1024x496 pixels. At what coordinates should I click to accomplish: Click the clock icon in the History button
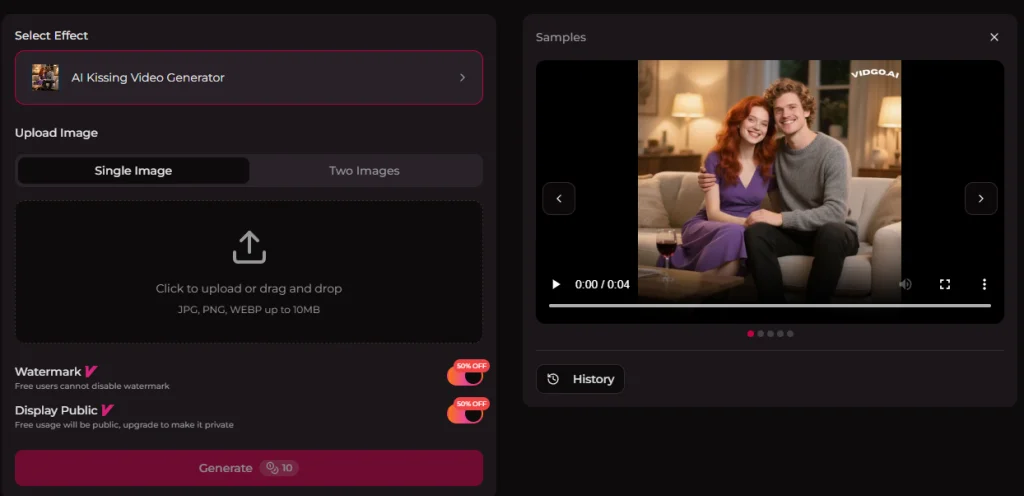click(x=553, y=379)
